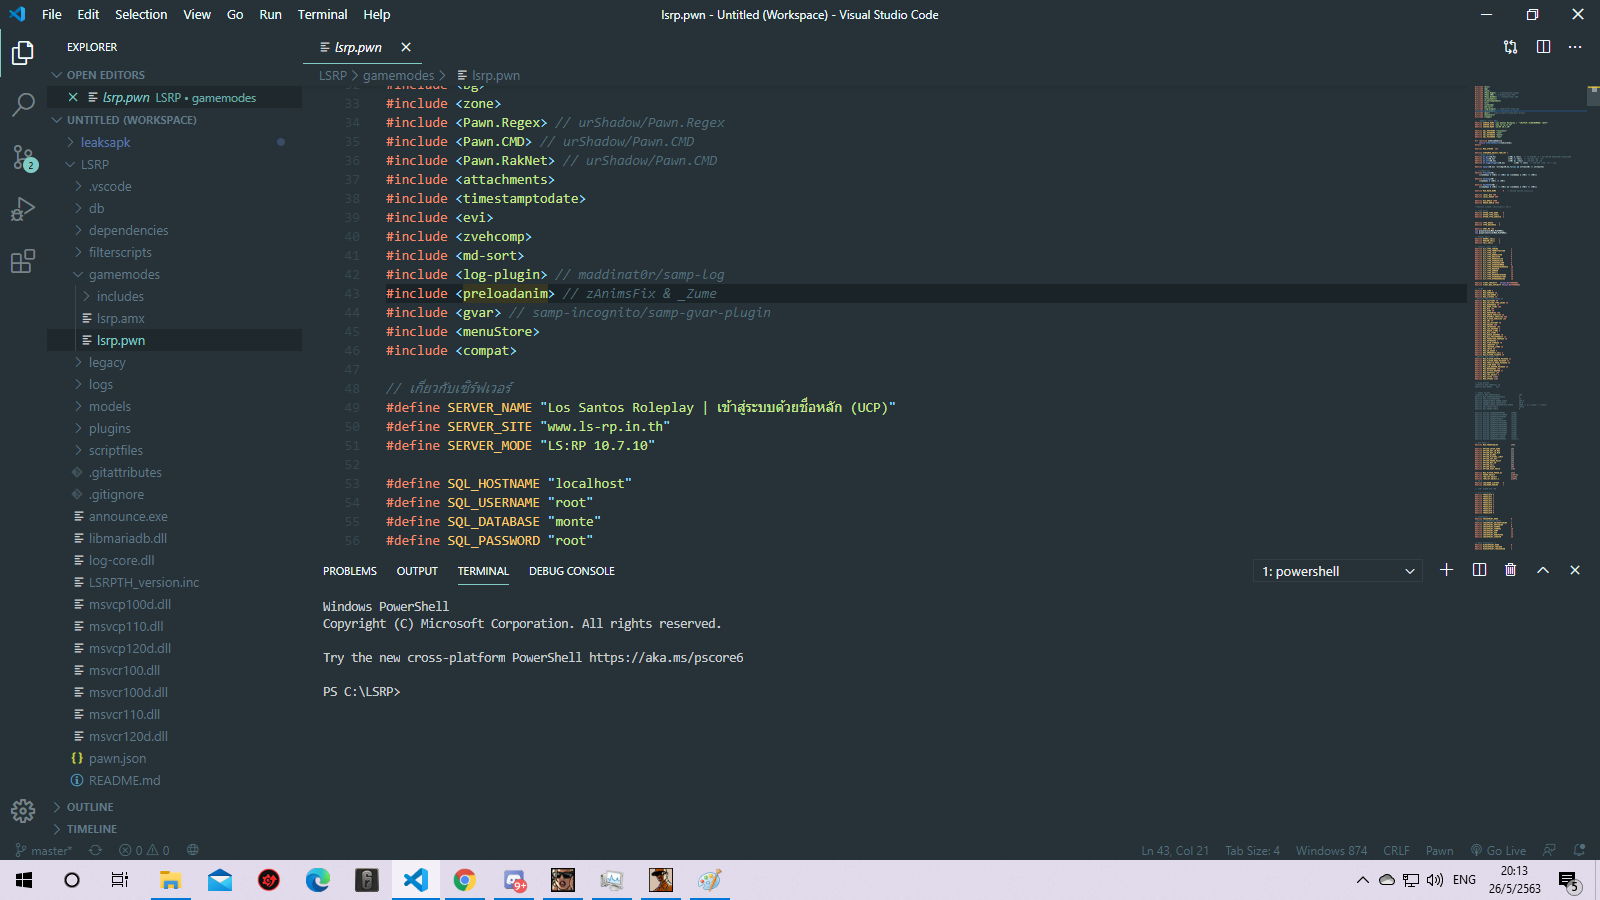Open File Explorer from the taskbar
Screen dimensions: 1600x900
[170, 880]
